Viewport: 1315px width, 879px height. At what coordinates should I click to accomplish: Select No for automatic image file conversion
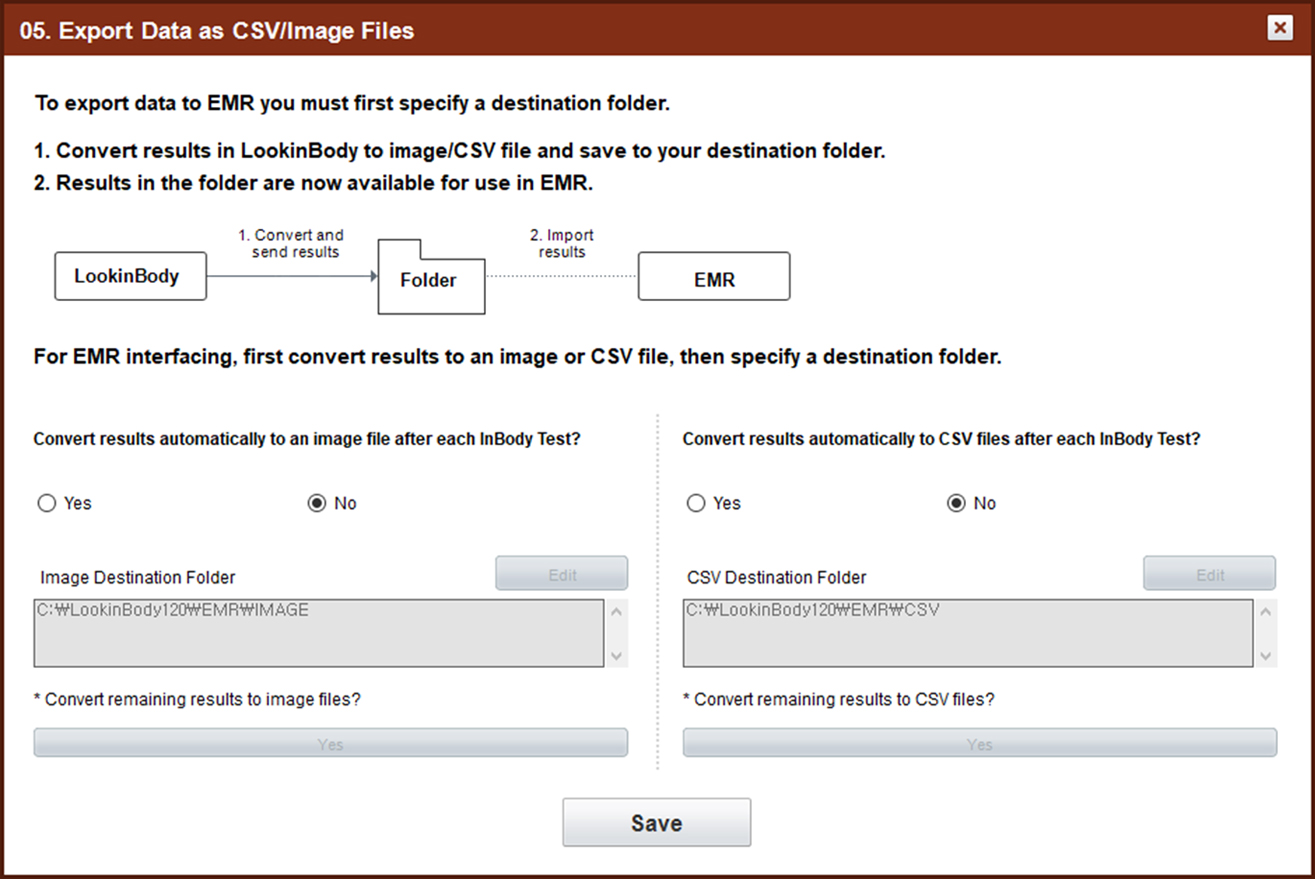317,503
